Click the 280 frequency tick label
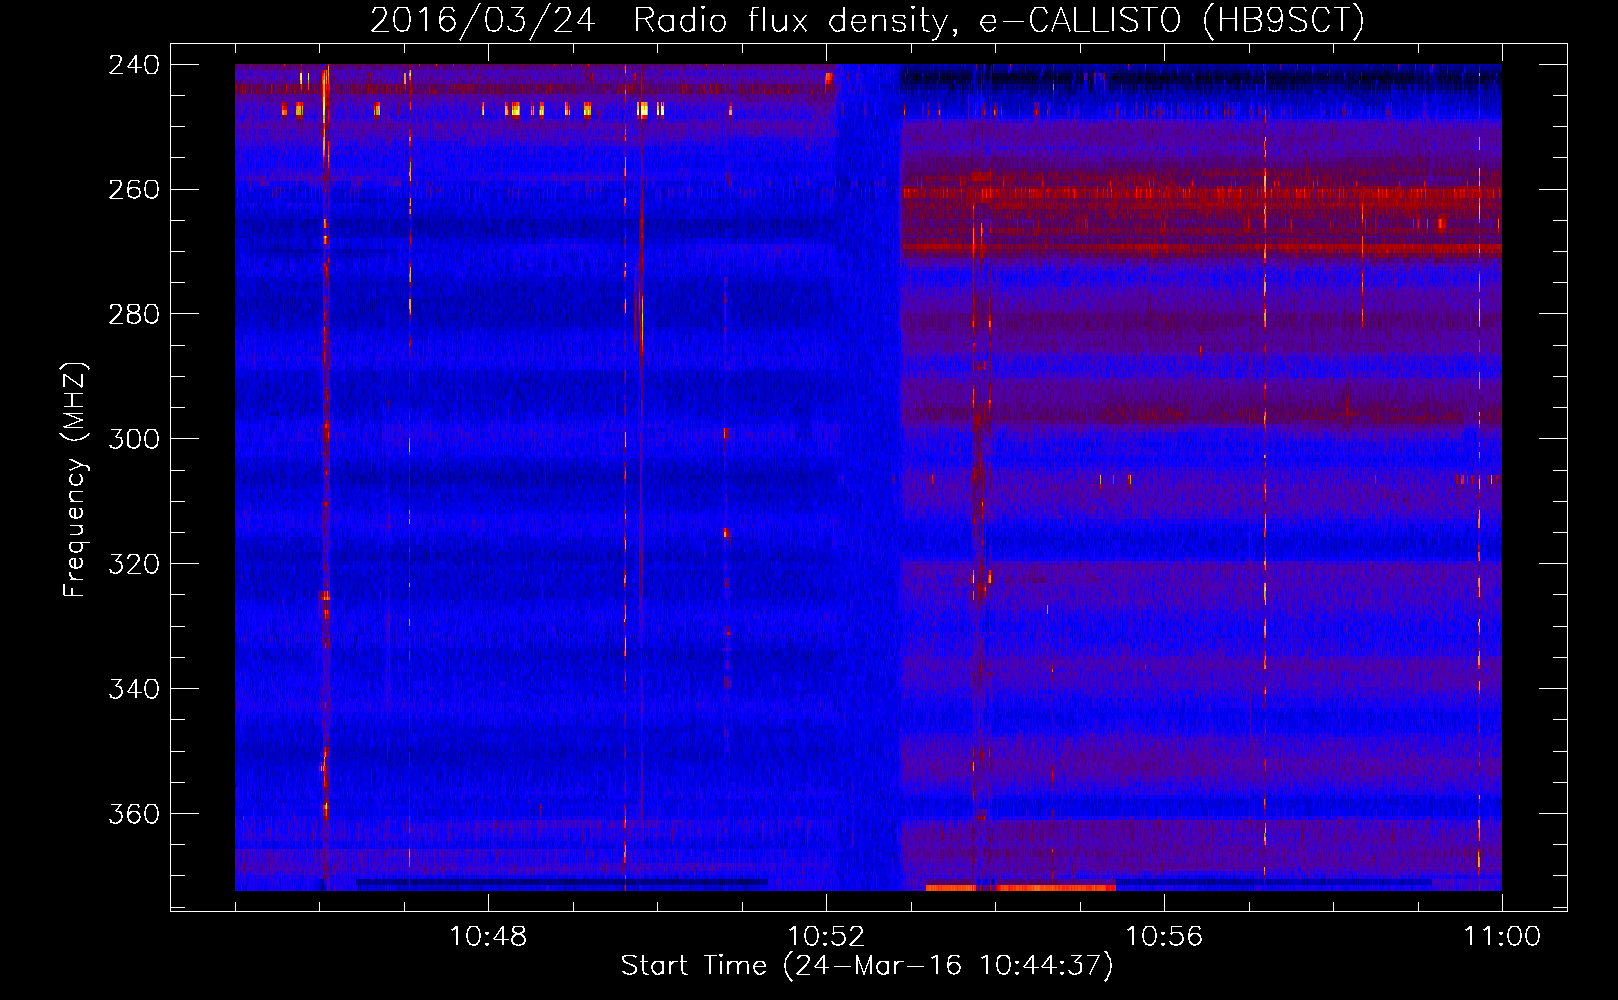The image size is (1618, 1000). click(134, 315)
